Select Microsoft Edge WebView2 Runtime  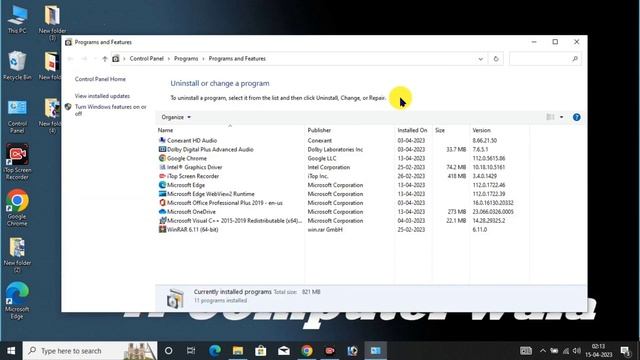(x=211, y=194)
